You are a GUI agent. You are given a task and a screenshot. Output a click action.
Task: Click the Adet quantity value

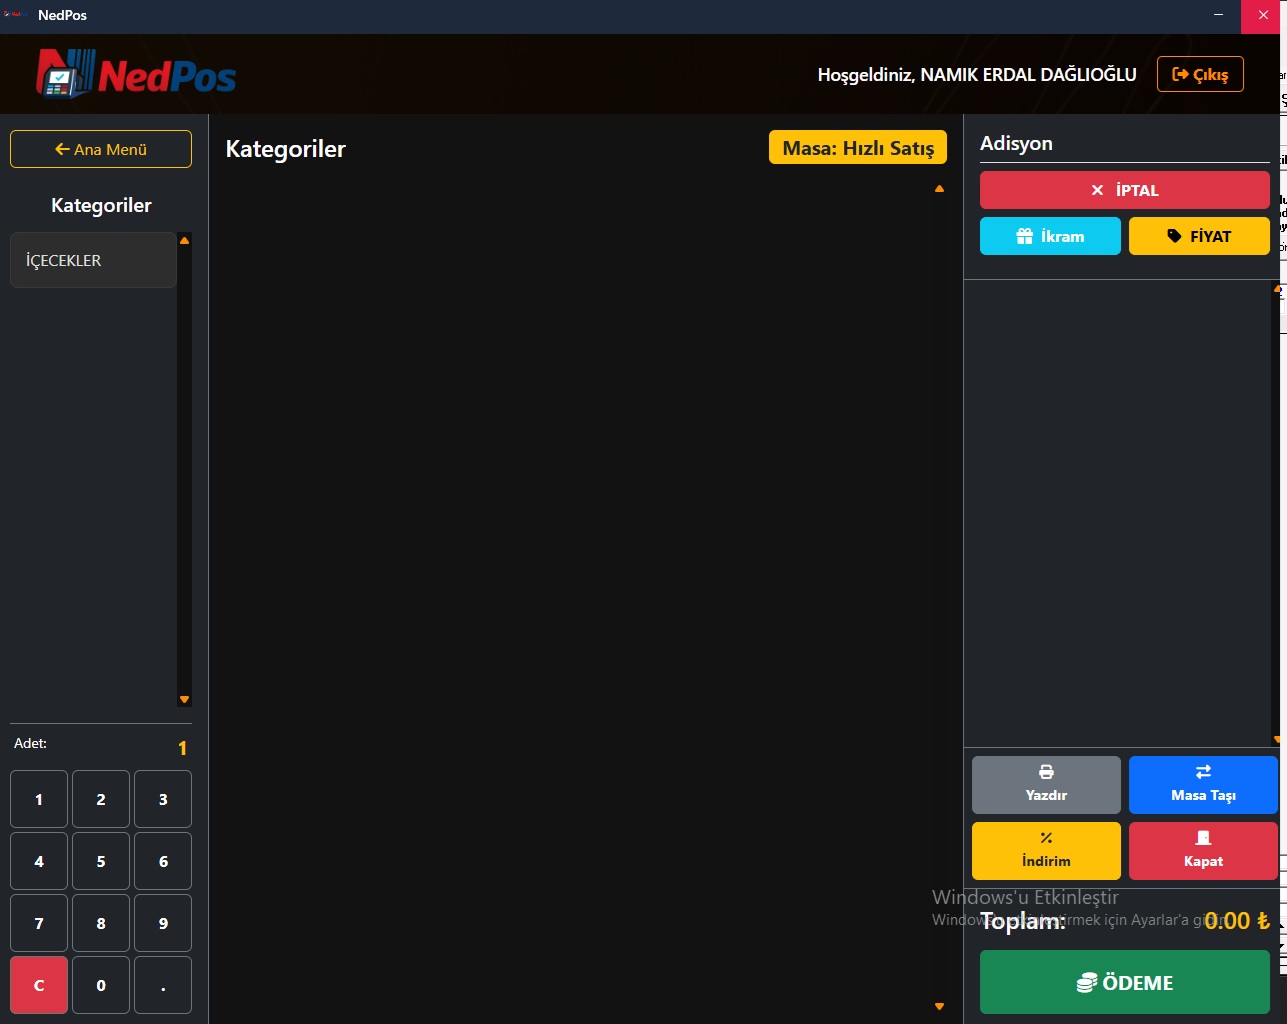click(x=182, y=748)
